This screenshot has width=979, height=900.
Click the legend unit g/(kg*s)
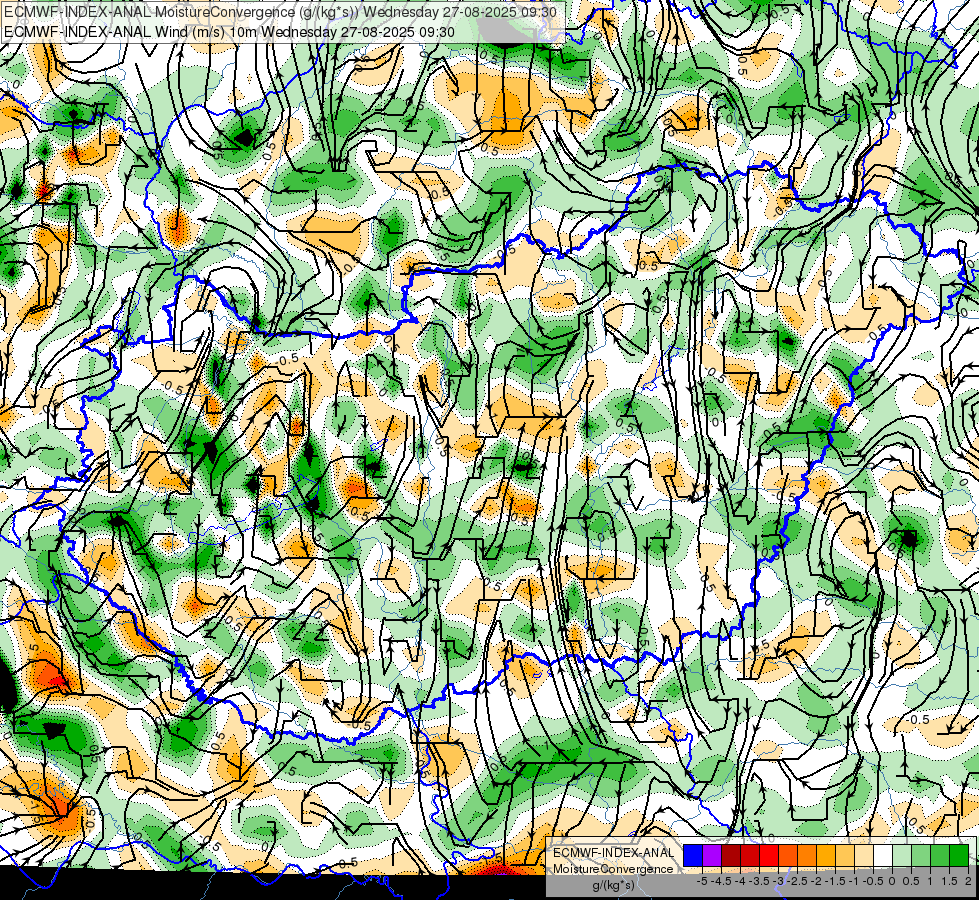pos(613,885)
